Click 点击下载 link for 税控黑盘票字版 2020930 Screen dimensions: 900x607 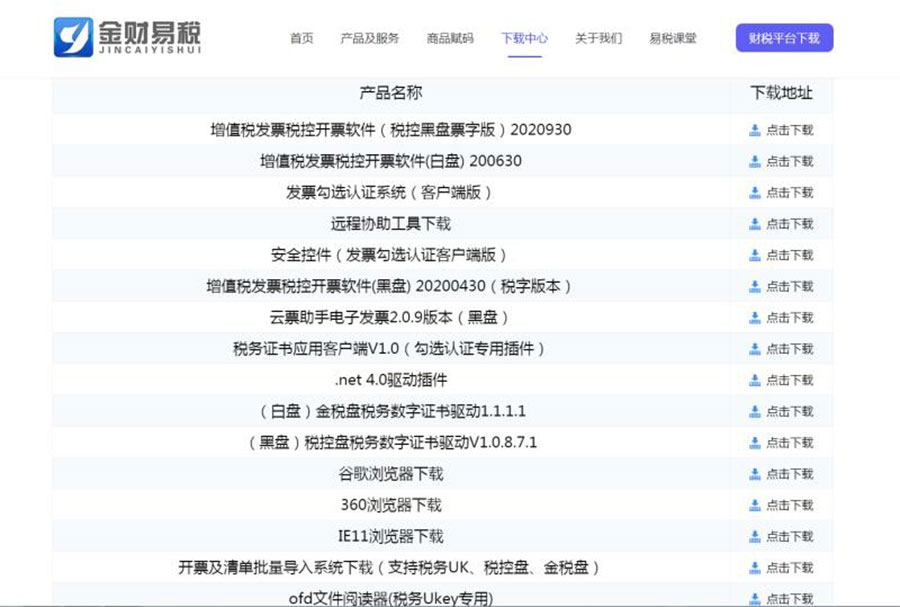(x=790, y=130)
